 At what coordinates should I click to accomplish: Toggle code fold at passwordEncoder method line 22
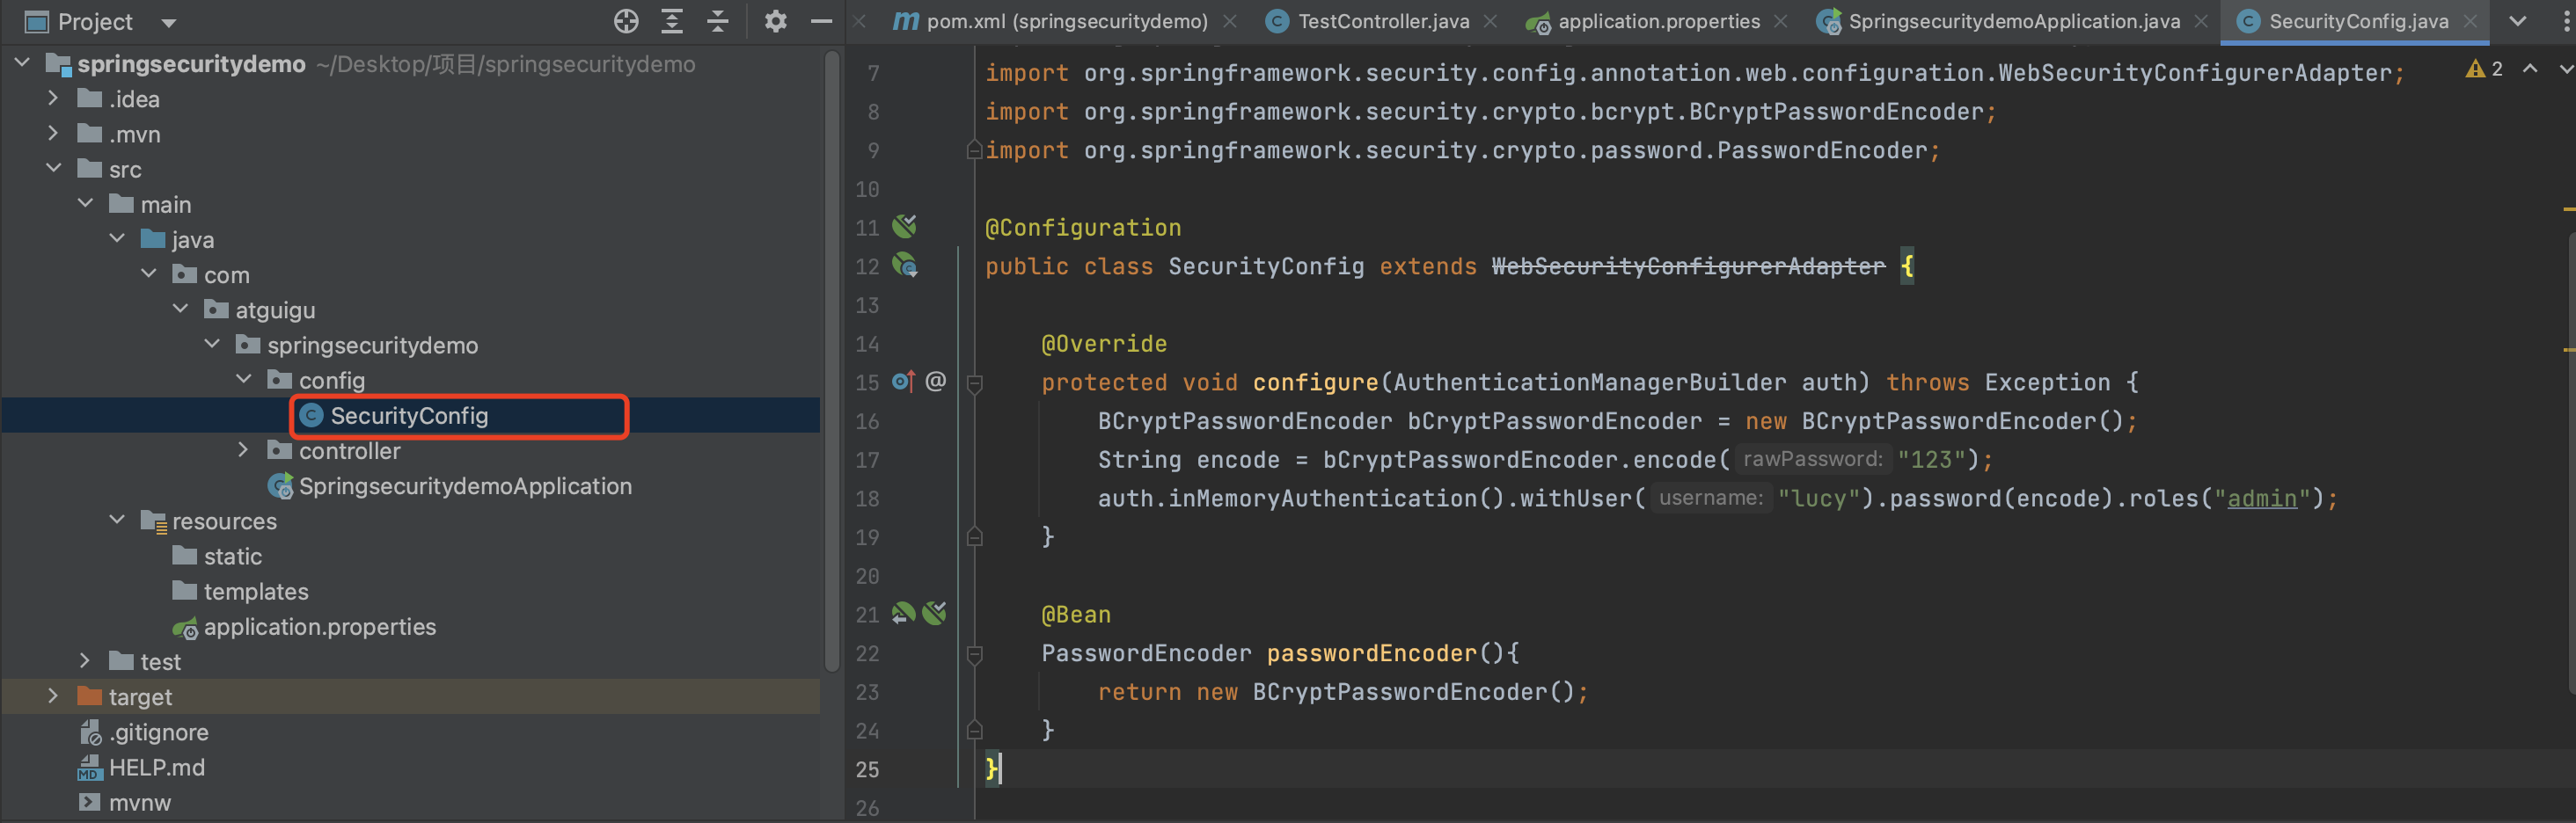tap(975, 654)
